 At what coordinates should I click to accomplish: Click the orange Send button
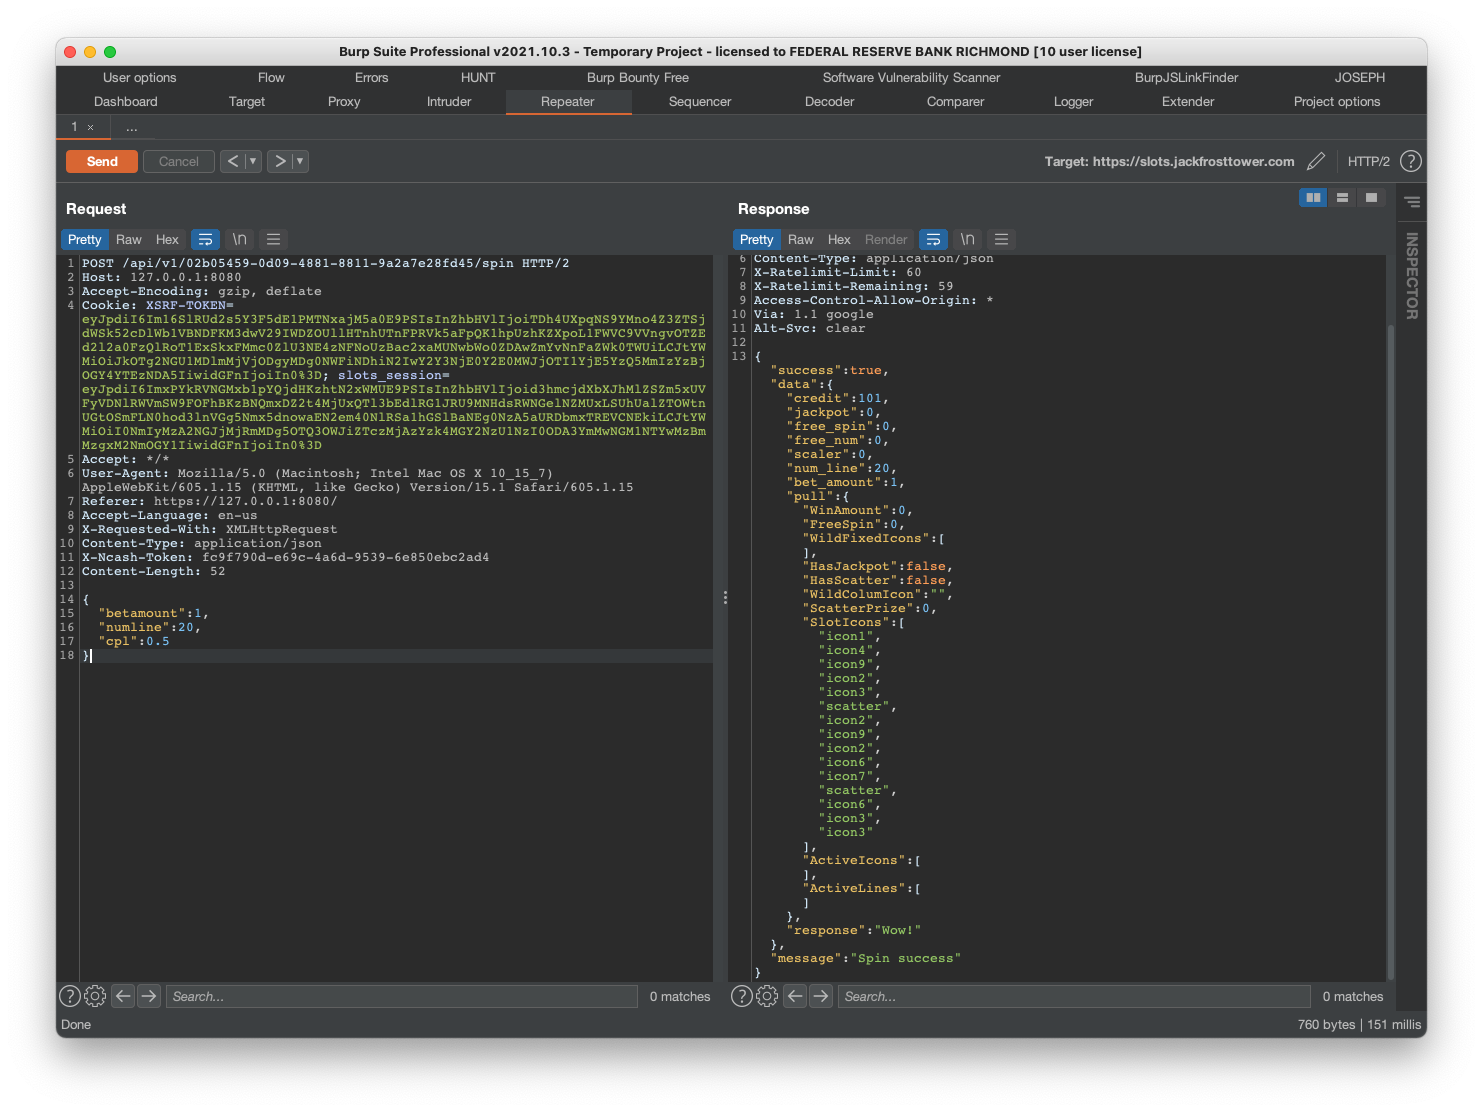(102, 161)
